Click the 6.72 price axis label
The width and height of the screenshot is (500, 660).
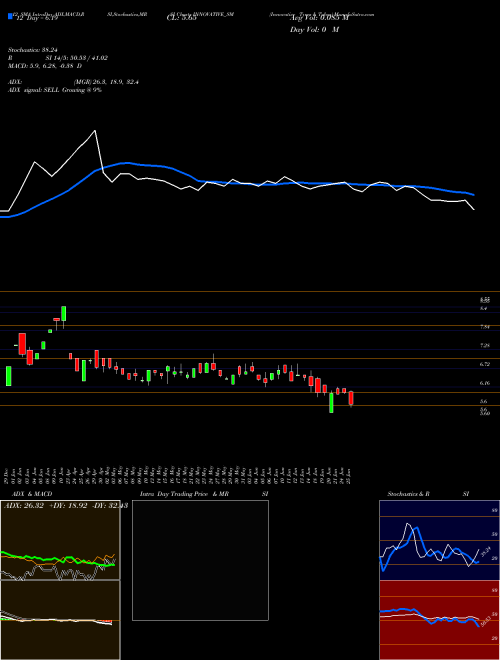coord(484,364)
